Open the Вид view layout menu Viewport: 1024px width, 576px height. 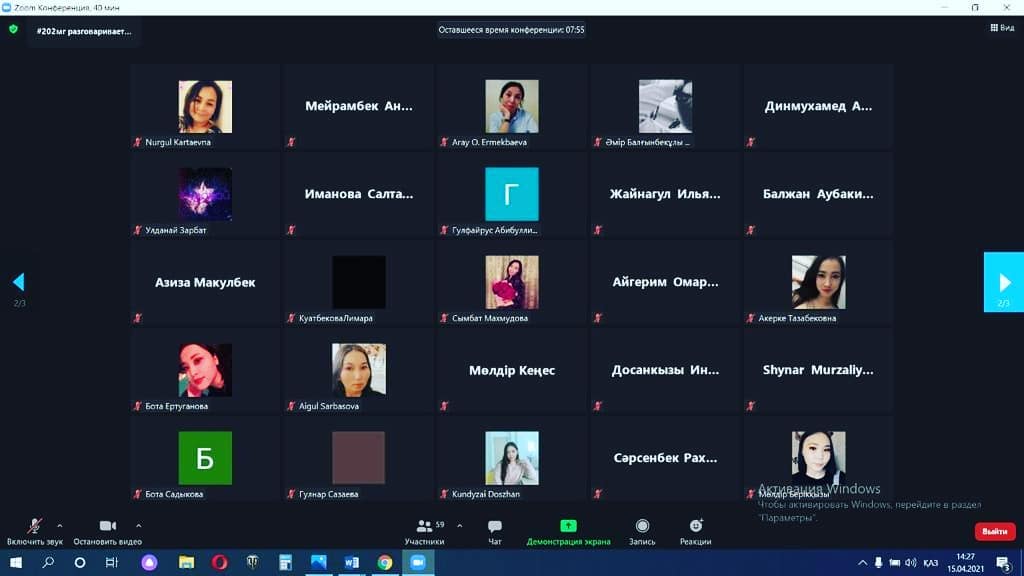pyautogui.click(x=1000, y=29)
